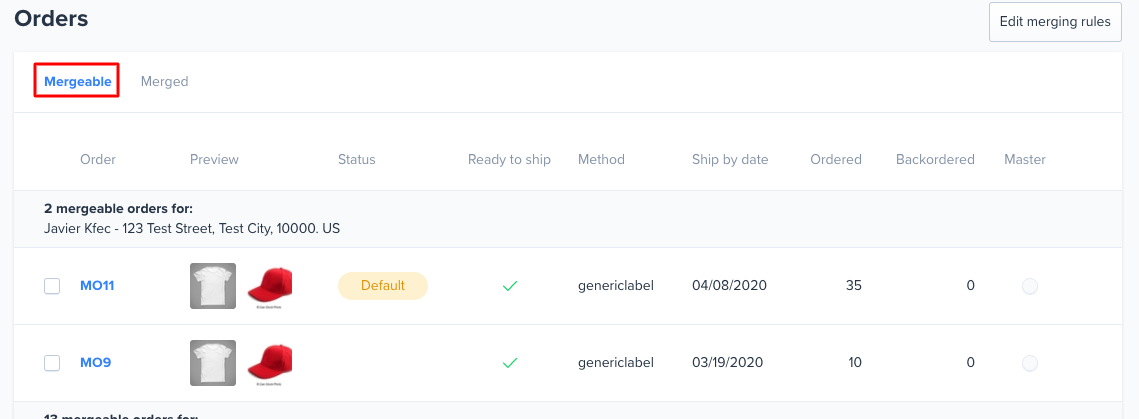Click the Ship by date column header
This screenshot has height=419, width=1139.
click(730, 159)
